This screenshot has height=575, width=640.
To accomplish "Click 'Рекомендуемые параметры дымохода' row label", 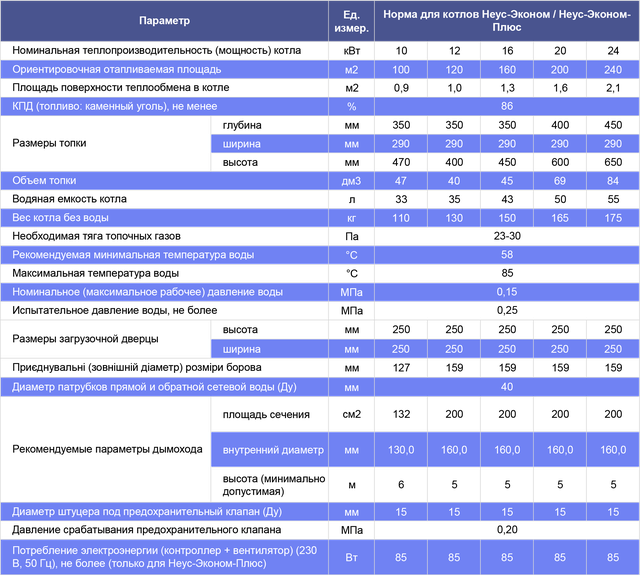I will pos(107,449).
